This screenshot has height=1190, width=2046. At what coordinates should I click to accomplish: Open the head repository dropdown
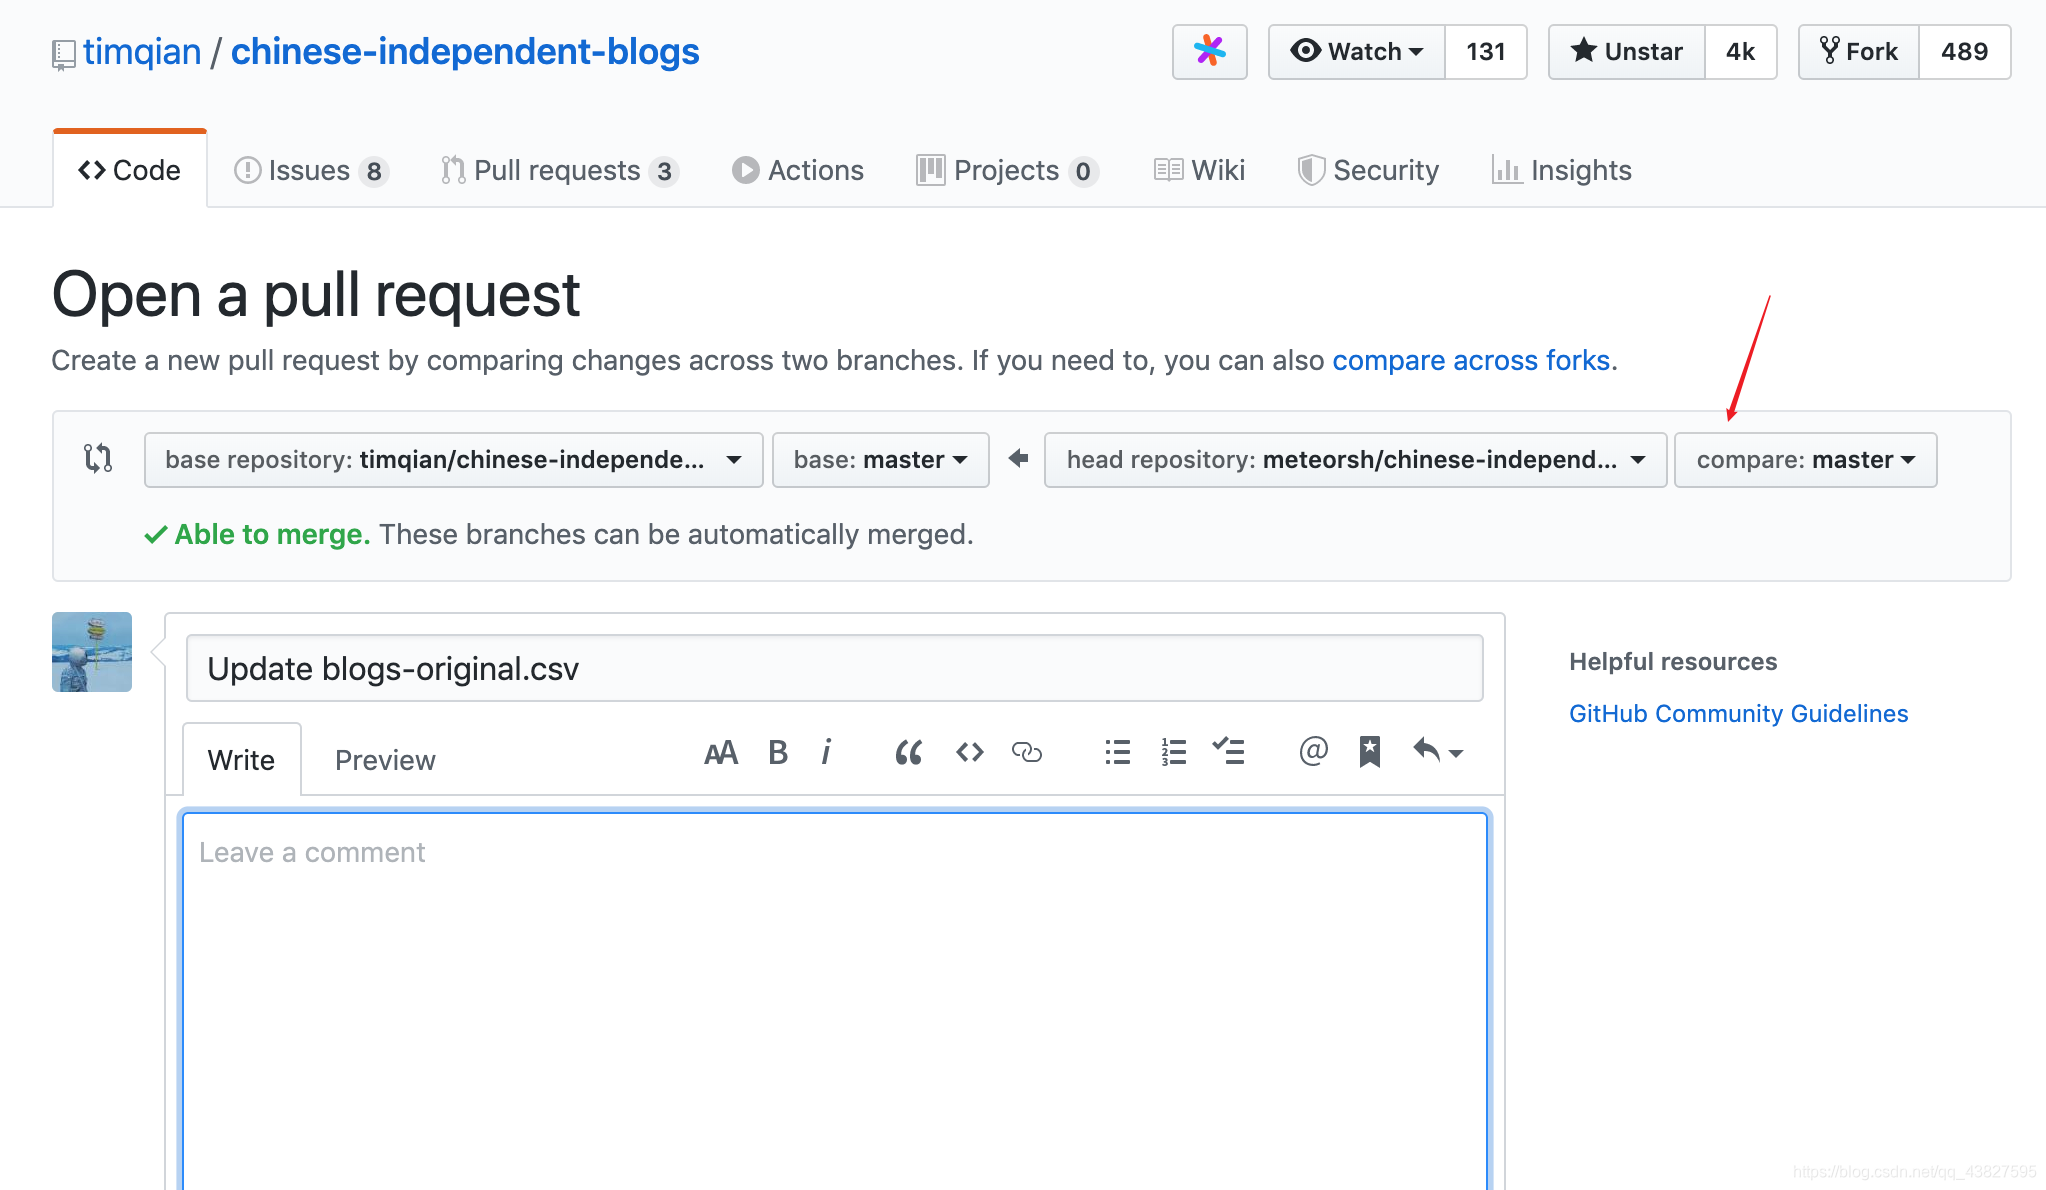(x=1356, y=460)
